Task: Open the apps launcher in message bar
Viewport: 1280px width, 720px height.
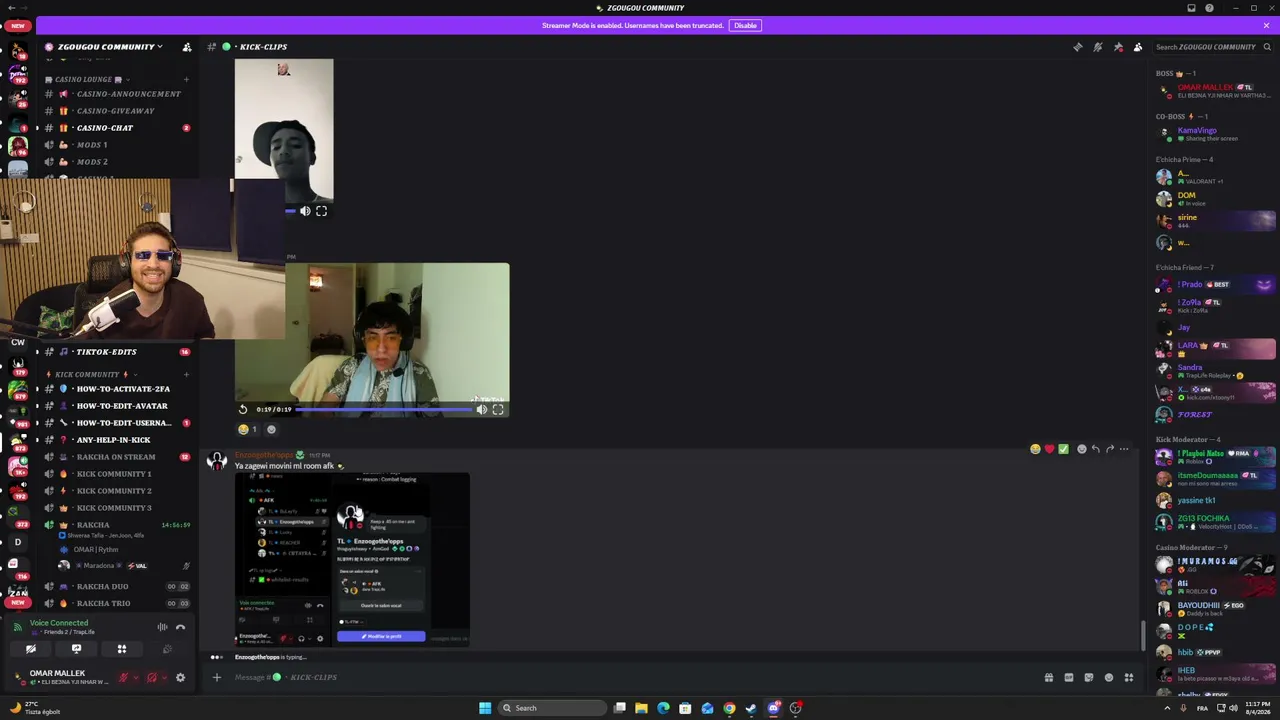Action: click(1128, 677)
